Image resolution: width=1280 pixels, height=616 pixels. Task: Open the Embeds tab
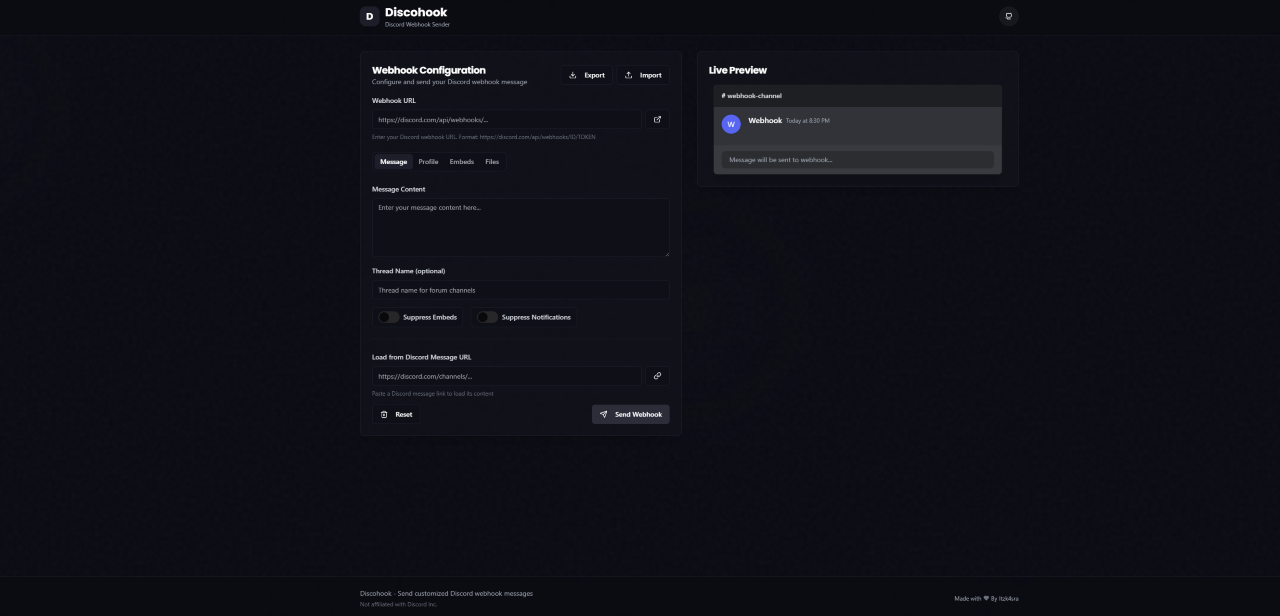point(461,161)
